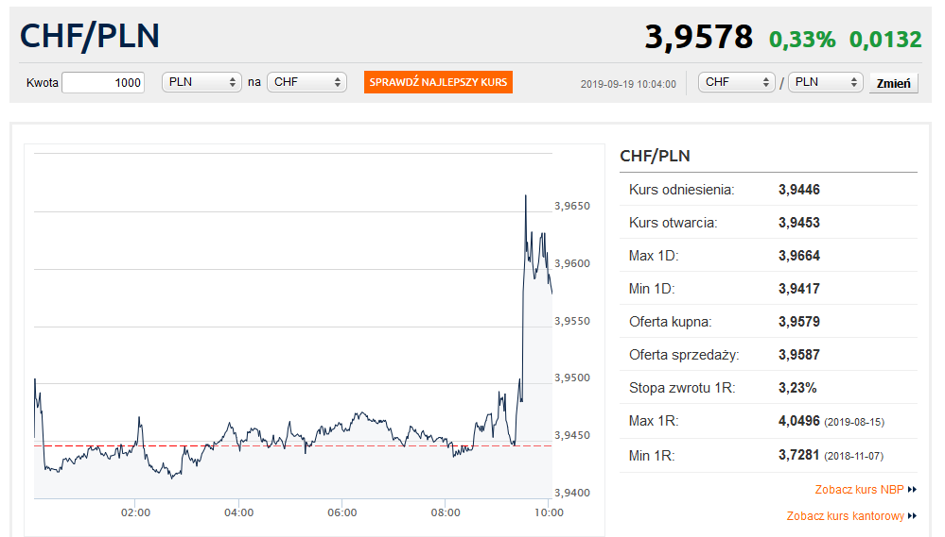Image resolution: width=945 pixels, height=537 pixels.
Task: Click the CHF/PLN panel heading above statistics
Action: point(655,156)
